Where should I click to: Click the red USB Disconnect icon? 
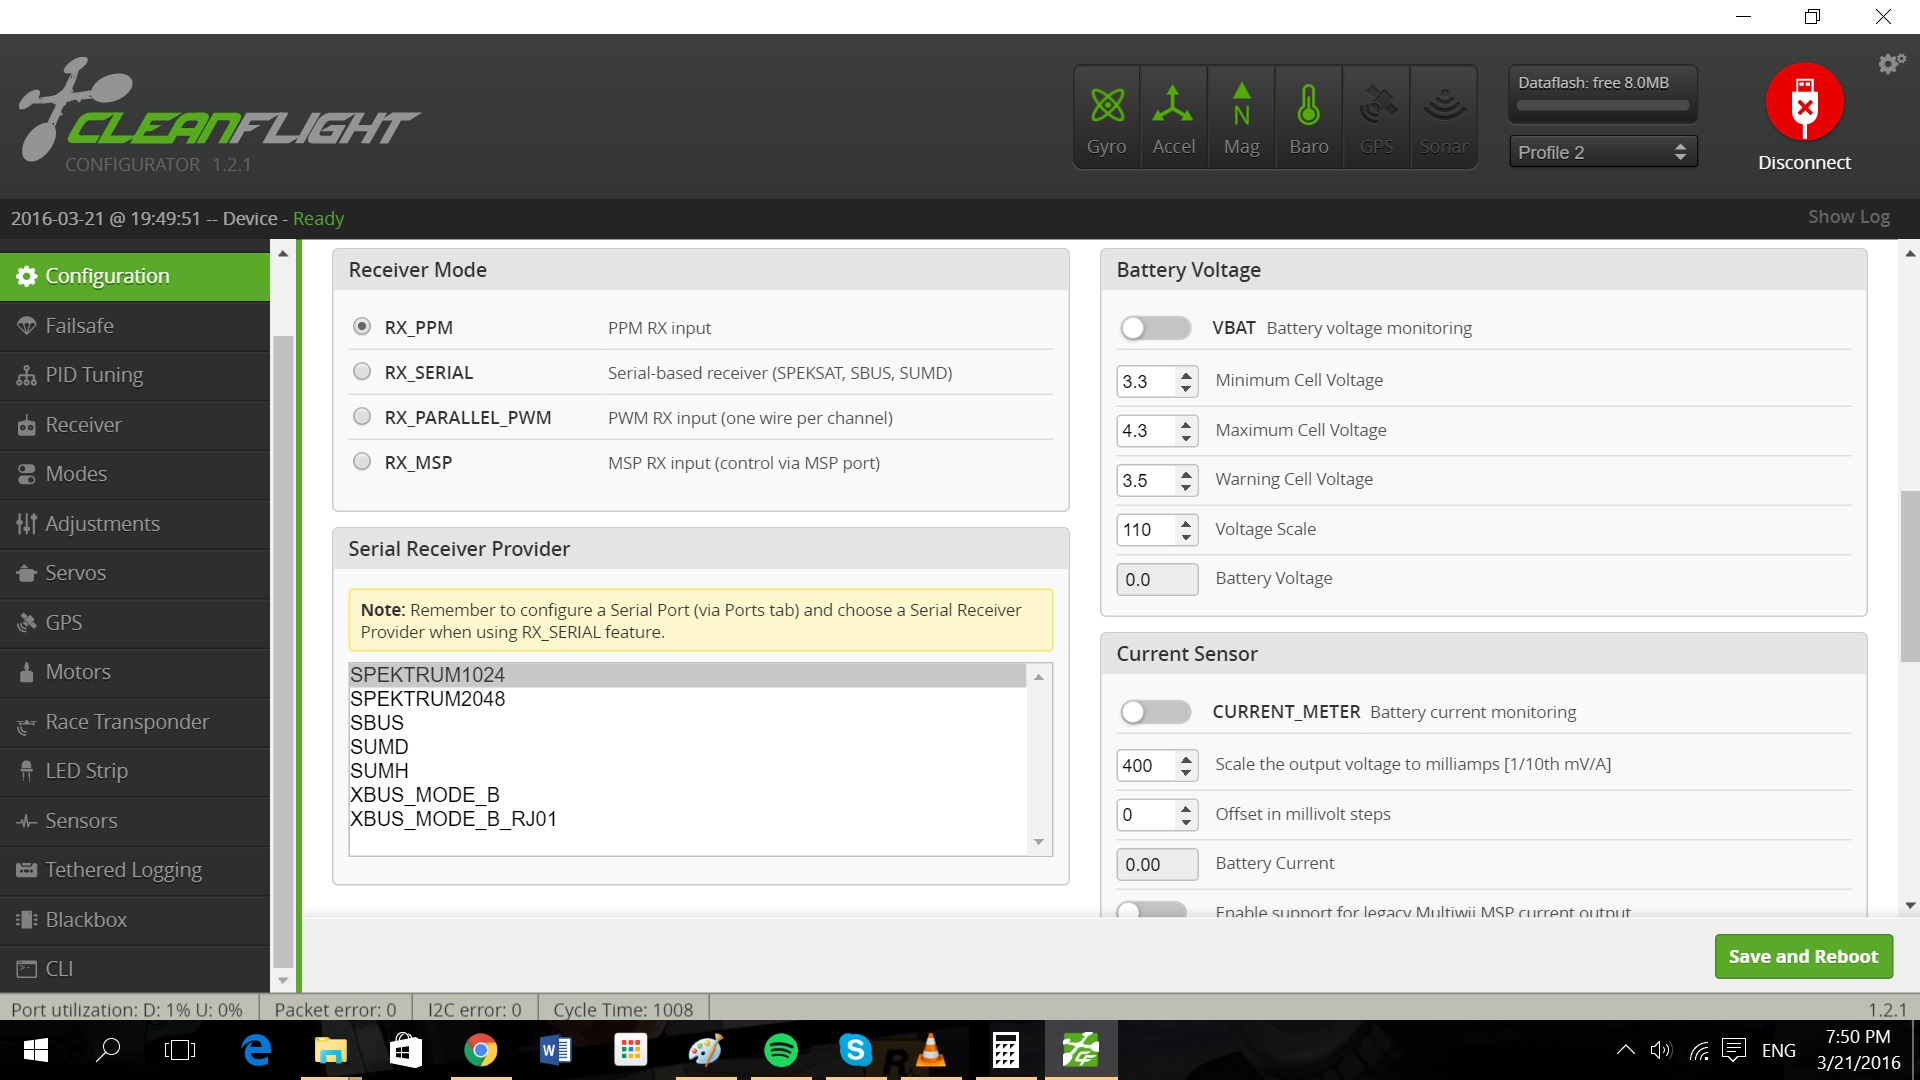(1804, 103)
